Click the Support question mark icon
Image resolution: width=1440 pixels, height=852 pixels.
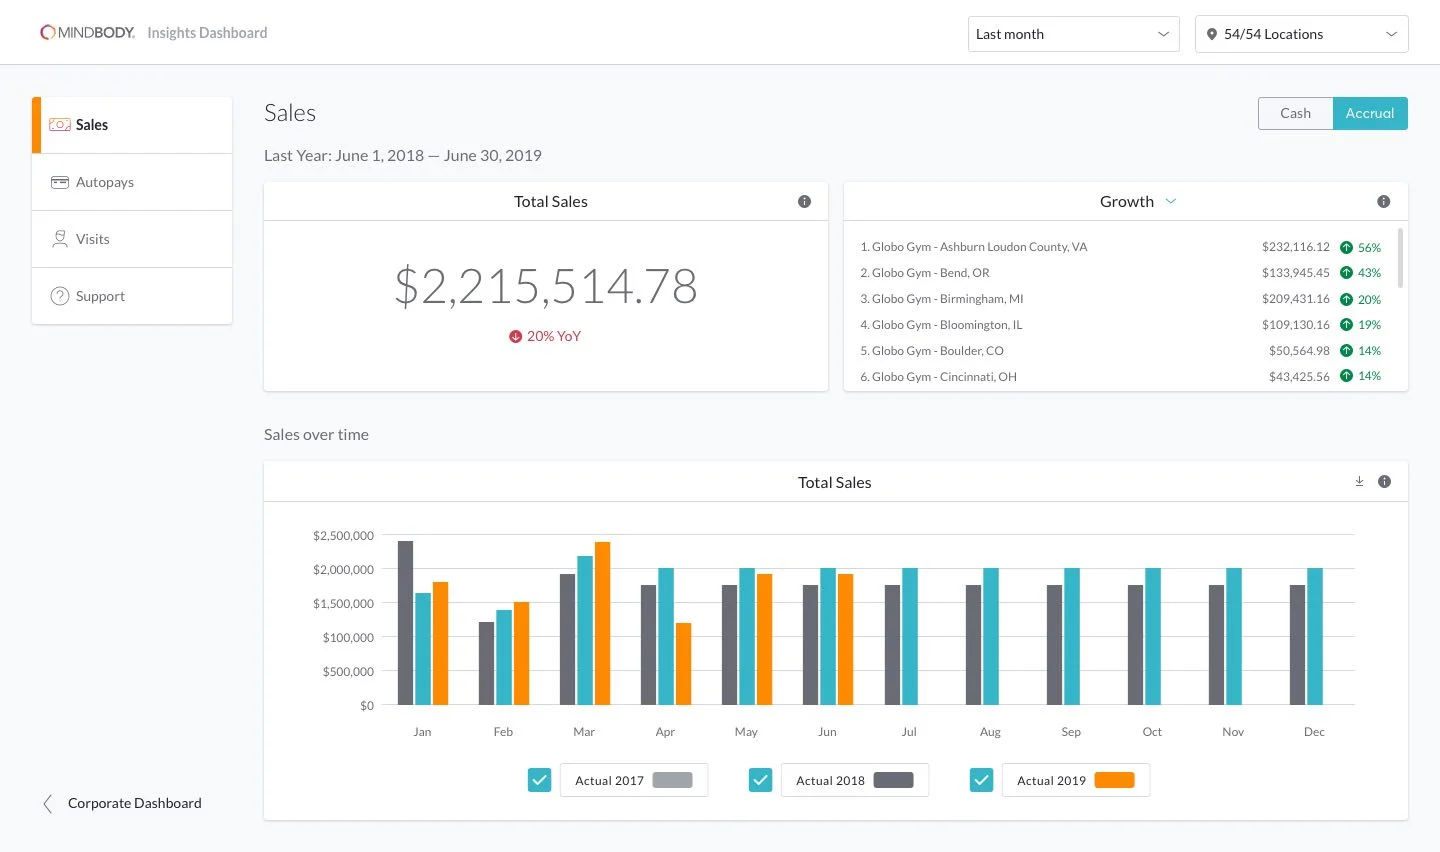tap(60, 296)
